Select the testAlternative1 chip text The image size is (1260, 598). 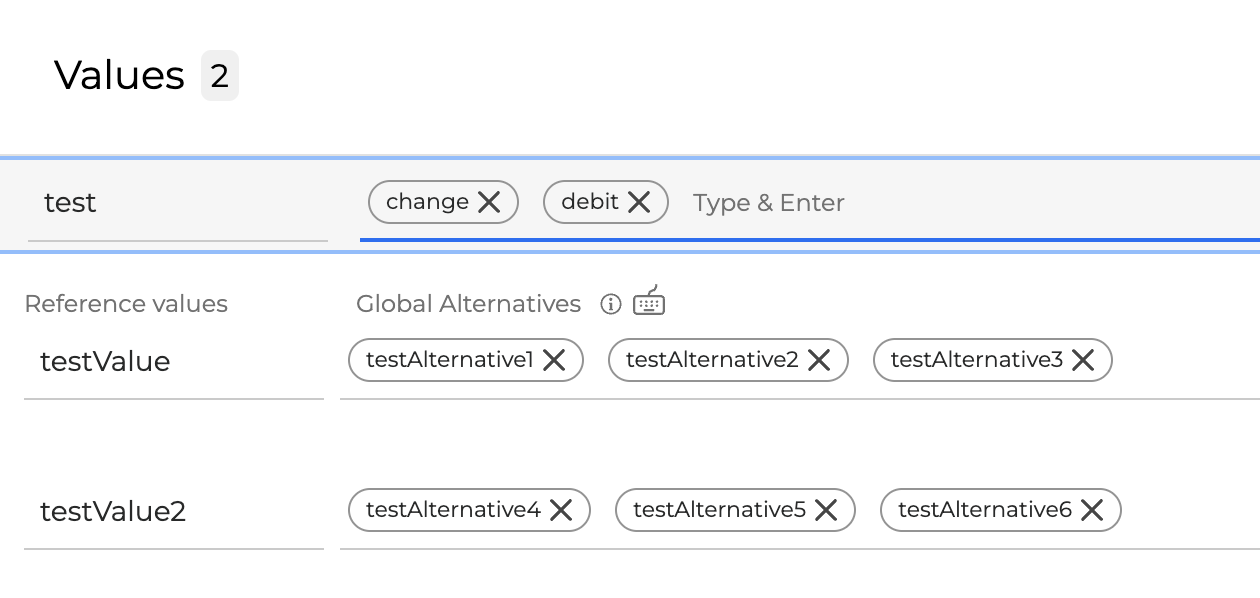pos(450,360)
